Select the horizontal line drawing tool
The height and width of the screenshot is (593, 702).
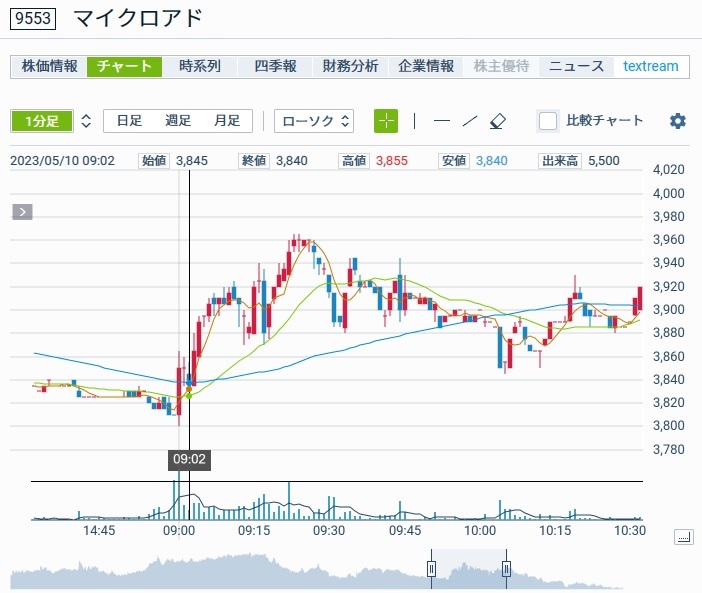[x=441, y=121]
